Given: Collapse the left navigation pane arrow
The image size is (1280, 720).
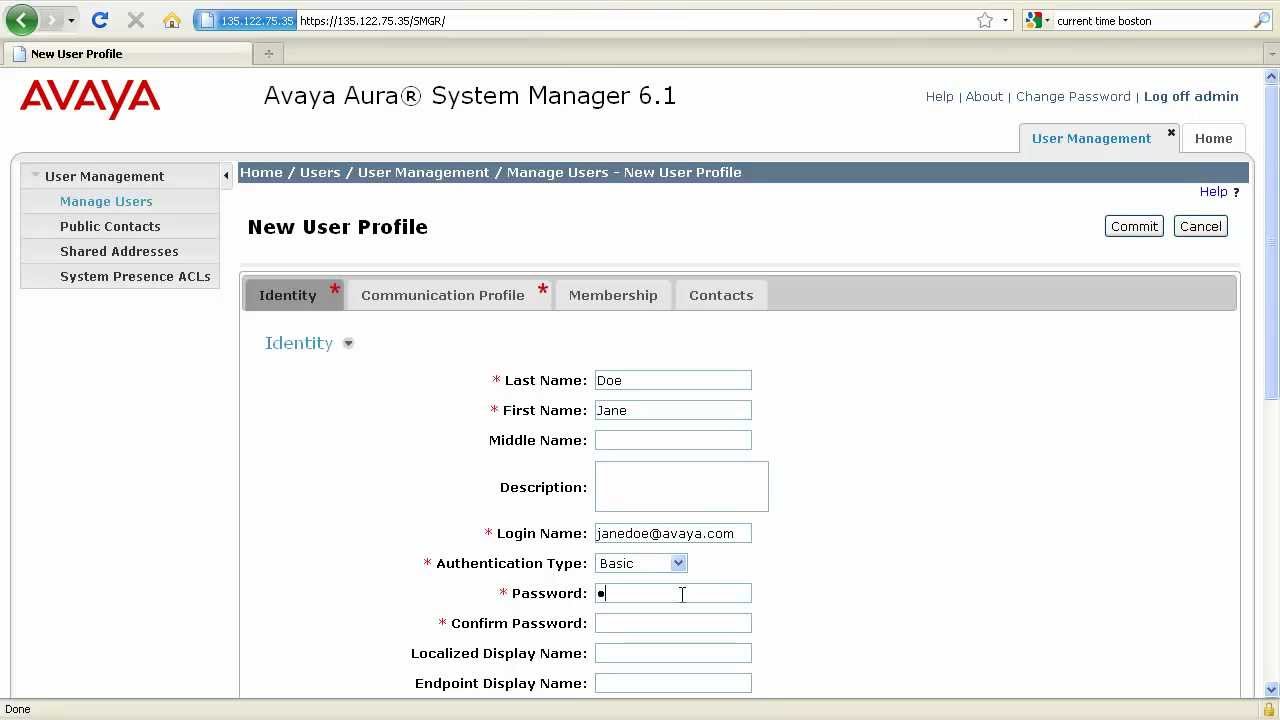Looking at the screenshot, I should (226, 176).
